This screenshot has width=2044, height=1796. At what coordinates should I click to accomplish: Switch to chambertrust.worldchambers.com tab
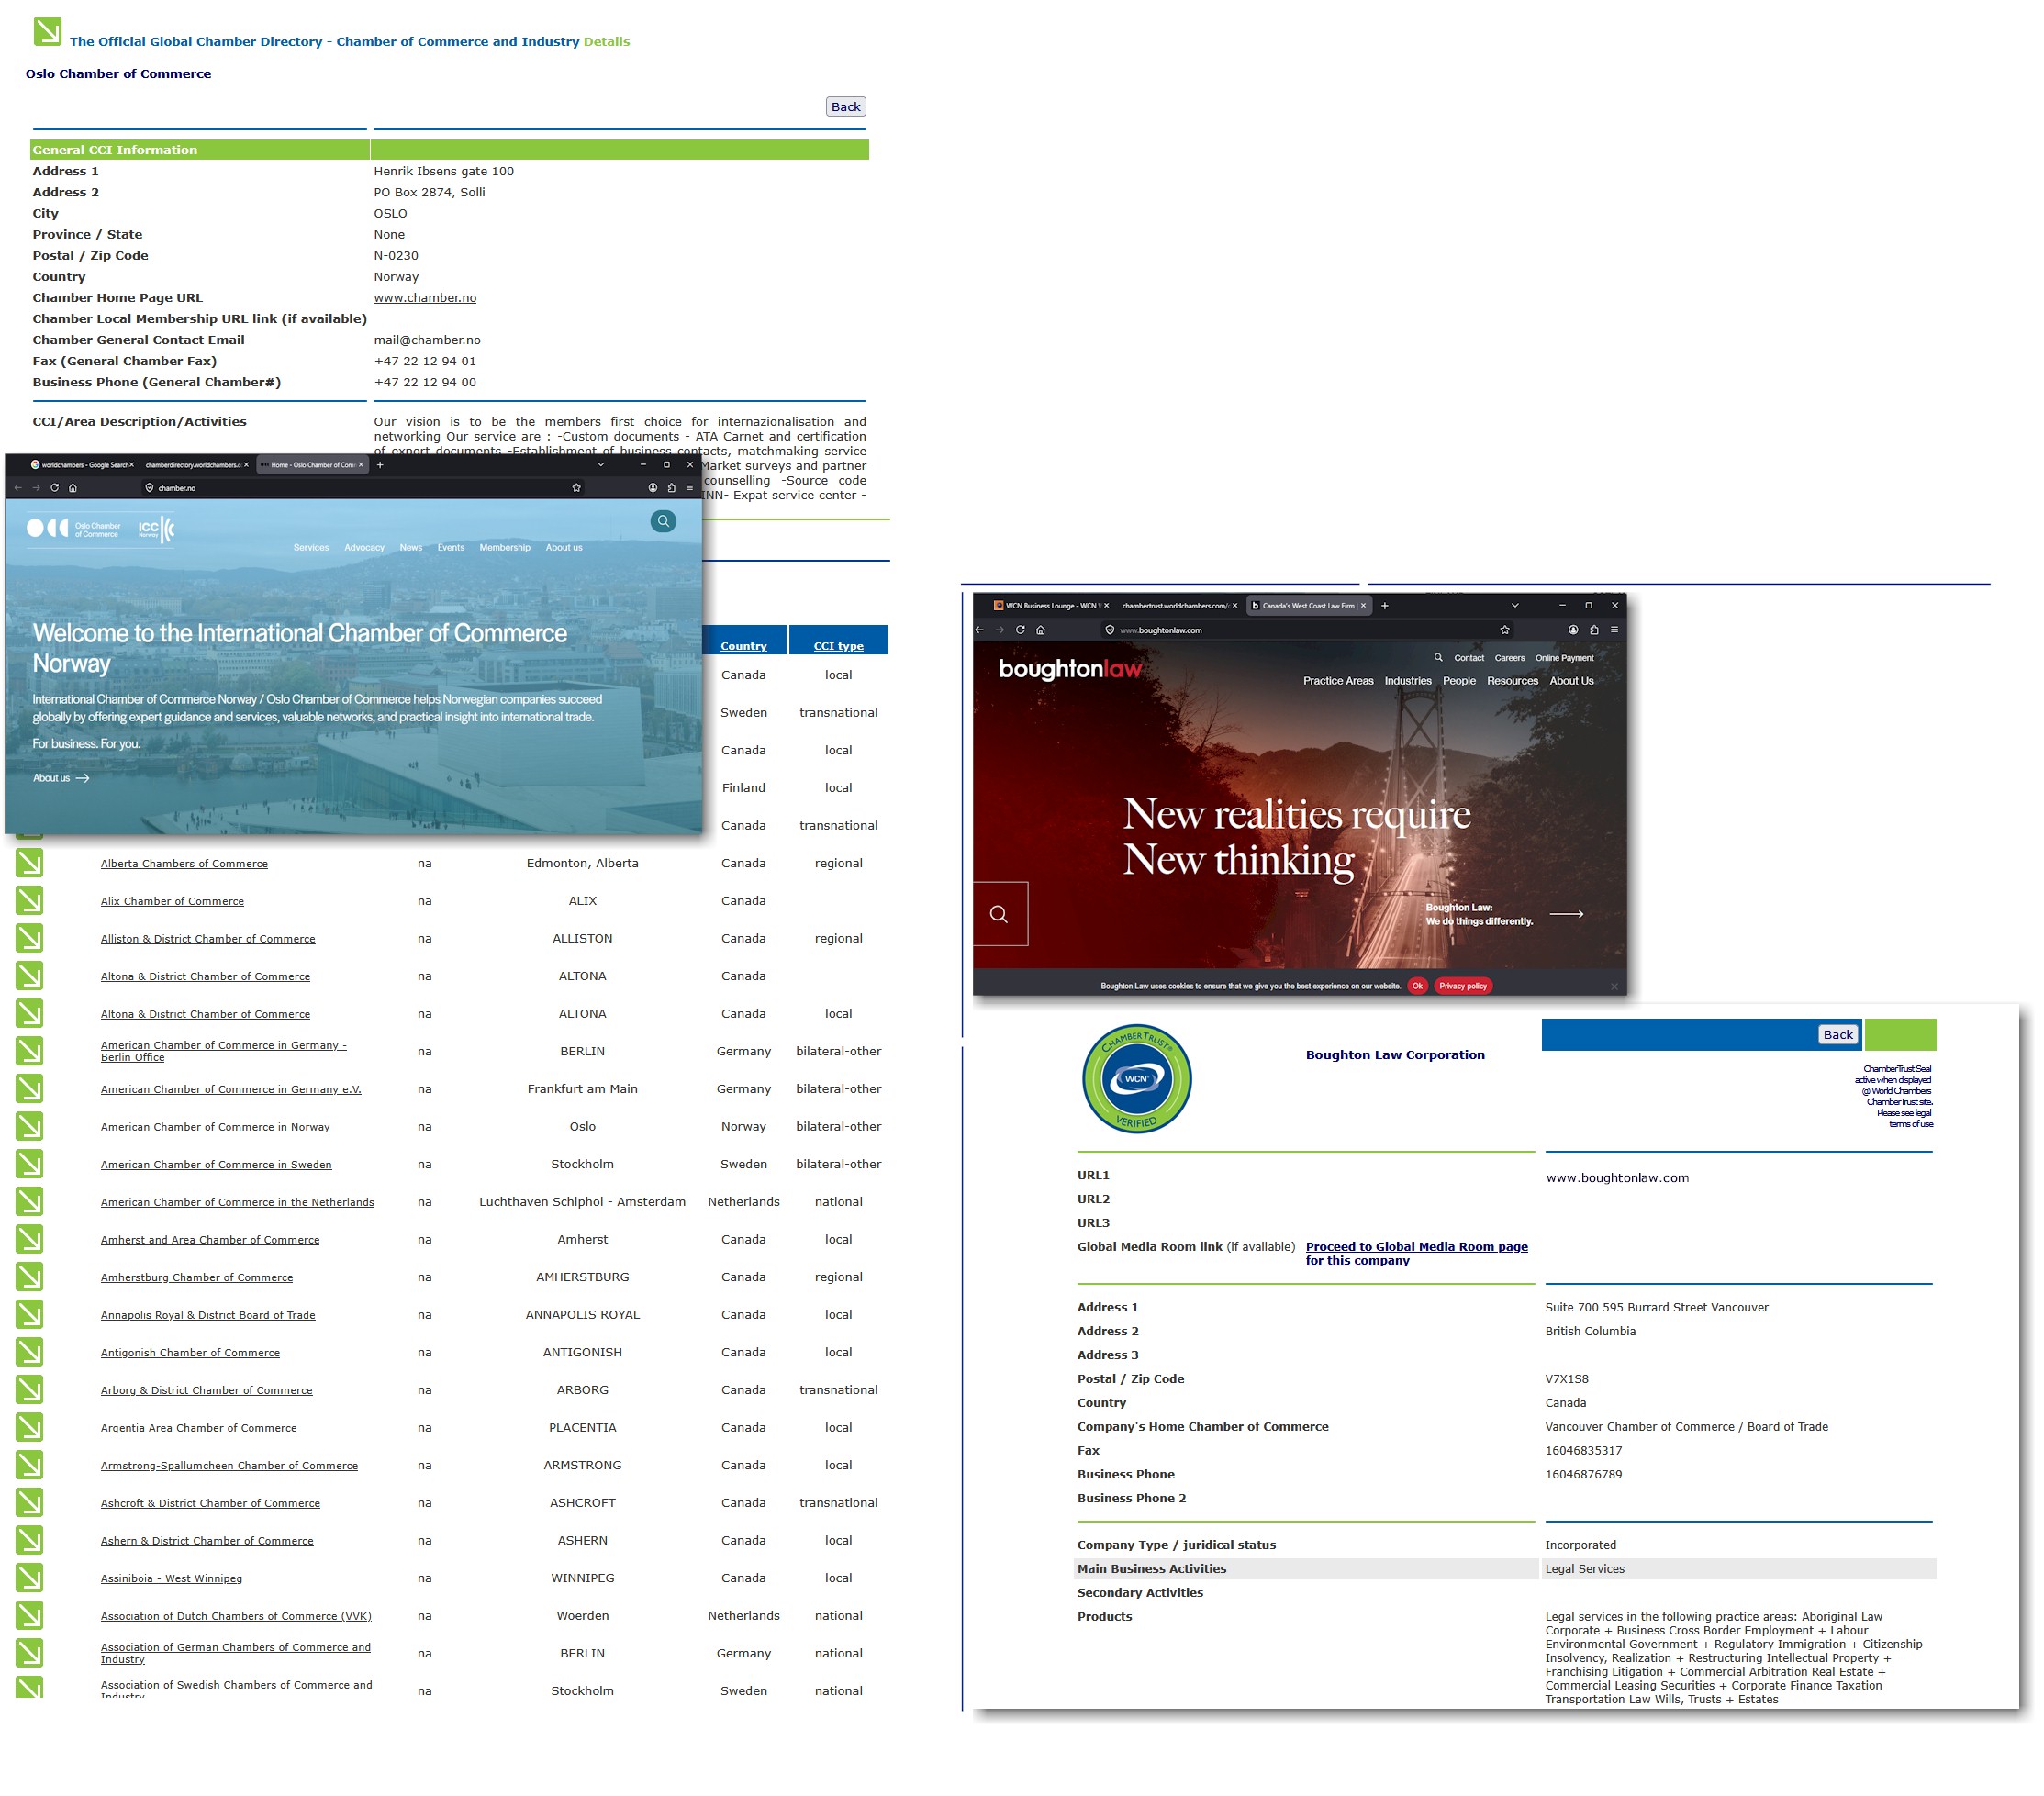(1179, 606)
